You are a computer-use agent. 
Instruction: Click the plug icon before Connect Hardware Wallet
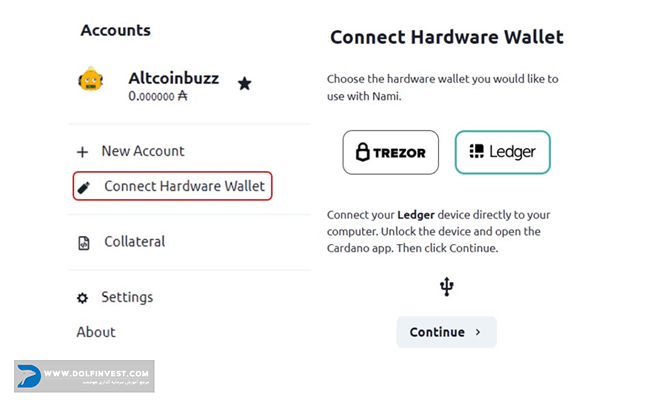[84, 187]
